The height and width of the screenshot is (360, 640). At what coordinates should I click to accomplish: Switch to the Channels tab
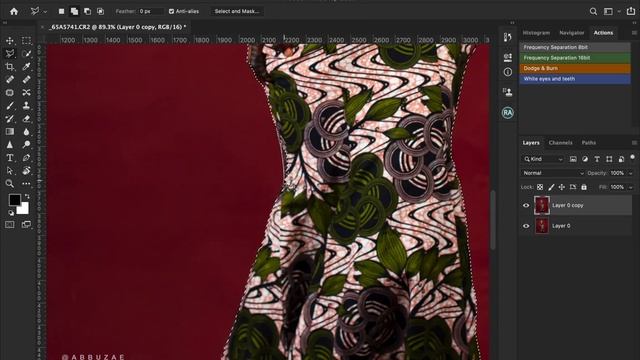(560, 143)
